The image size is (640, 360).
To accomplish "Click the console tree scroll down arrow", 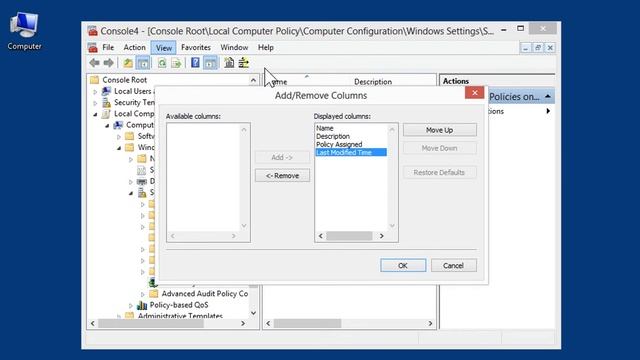I will coord(253,313).
